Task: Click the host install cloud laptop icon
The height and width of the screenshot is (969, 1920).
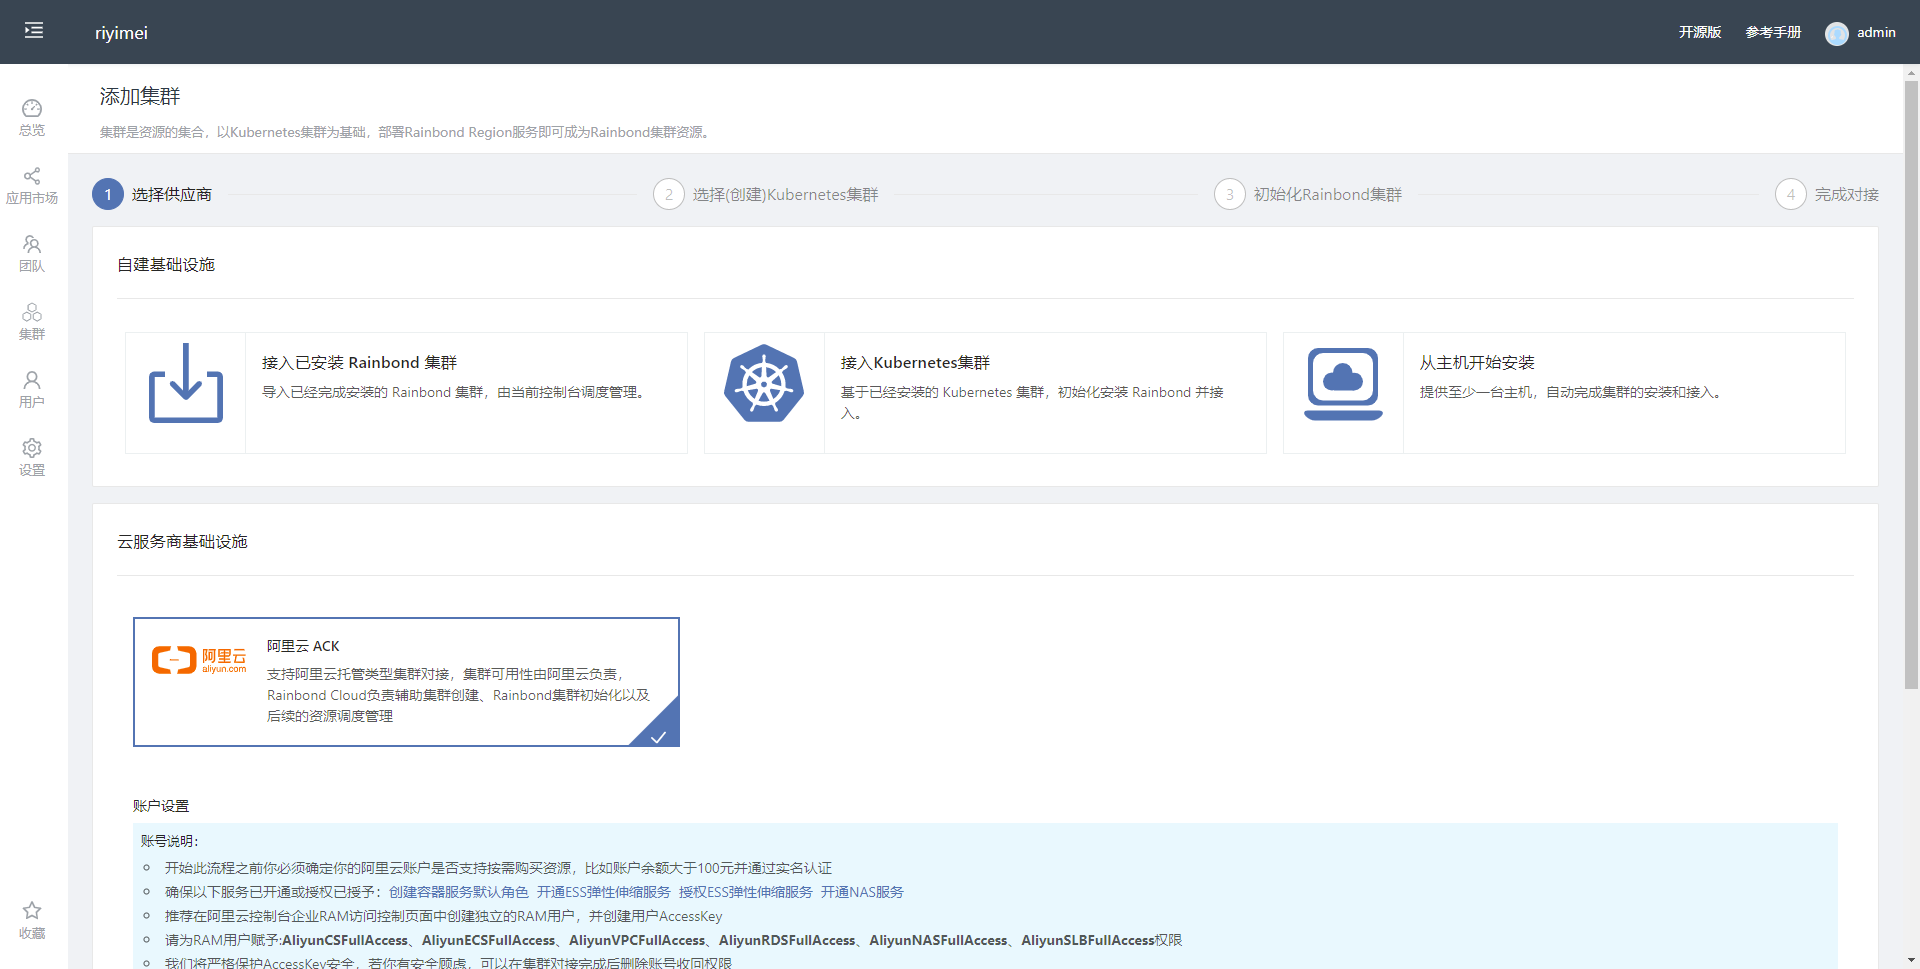Action: [1343, 384]
